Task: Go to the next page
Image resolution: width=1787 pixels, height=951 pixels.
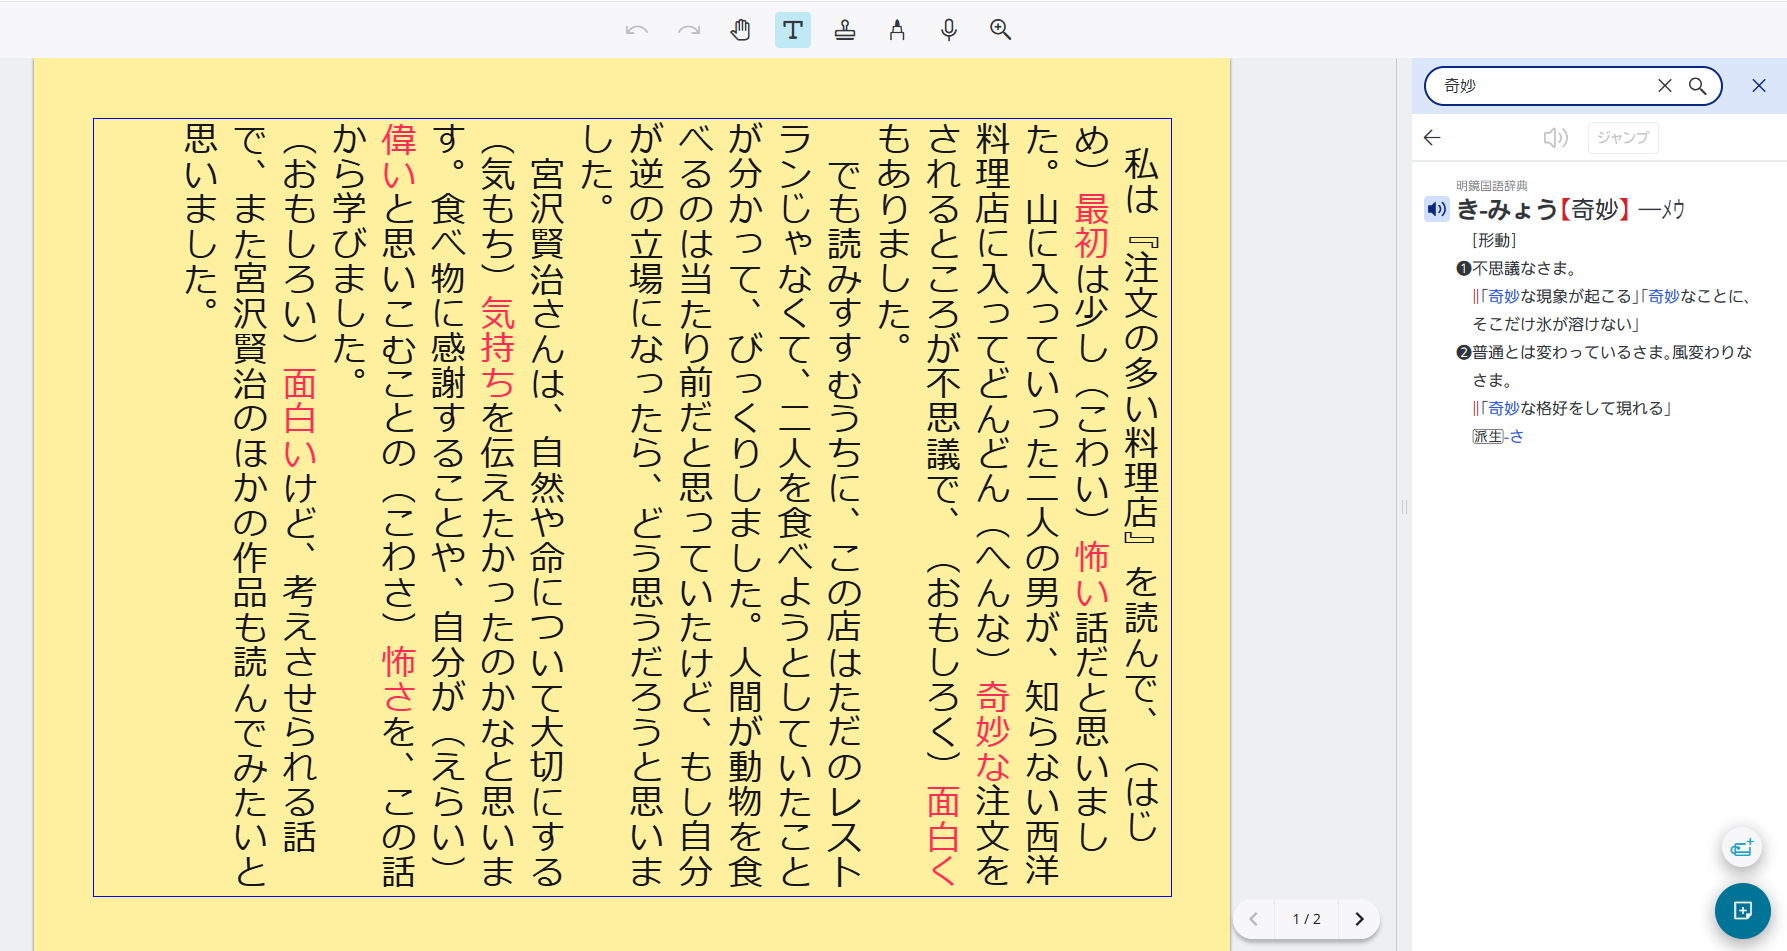Action: click(x=1359, y=919)
